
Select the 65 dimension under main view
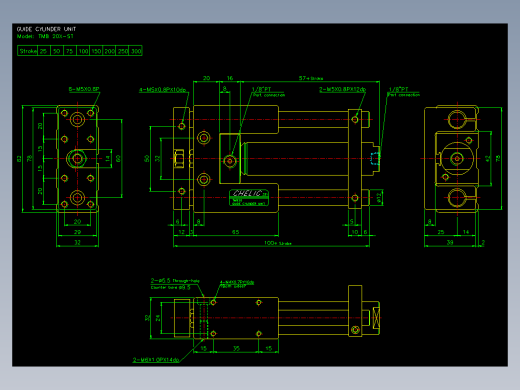[235, 232]
